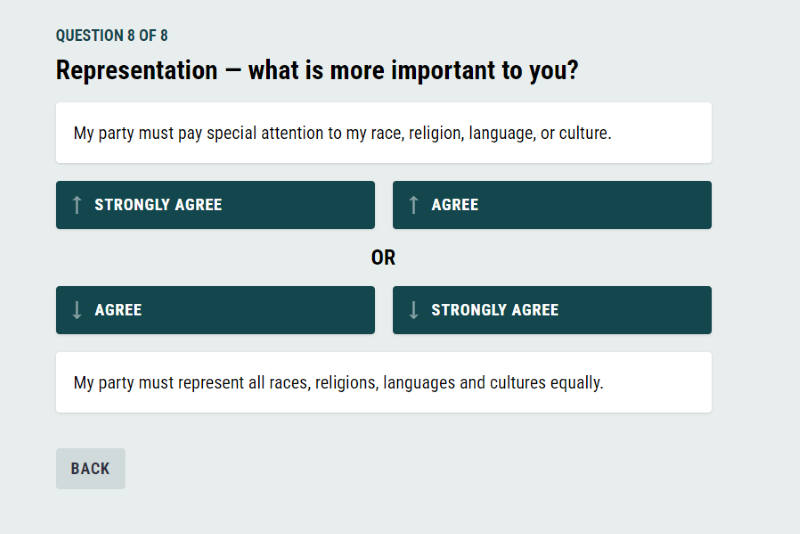Click the phrase "My party must pay"
Screen dimensions: 800x534
(138, 133)
